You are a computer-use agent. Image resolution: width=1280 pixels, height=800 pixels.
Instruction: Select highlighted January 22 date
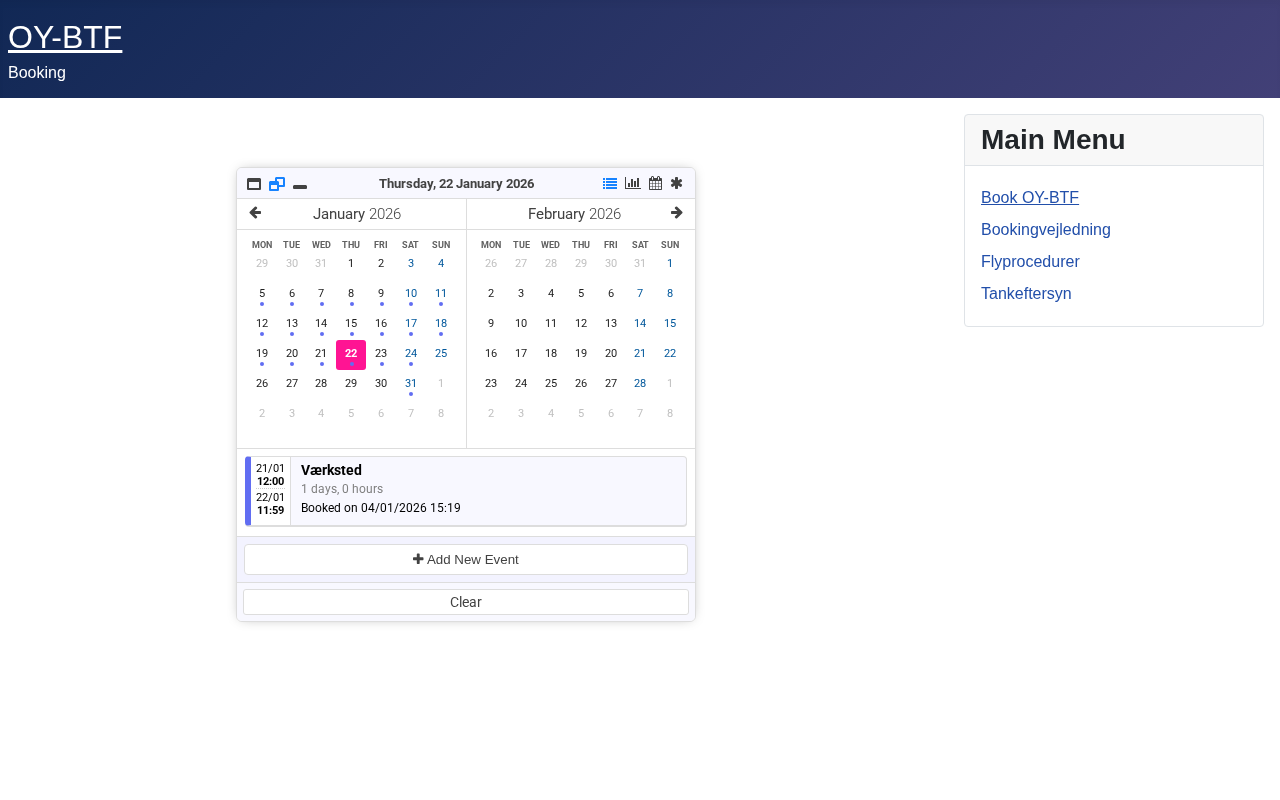pos(351,354)
